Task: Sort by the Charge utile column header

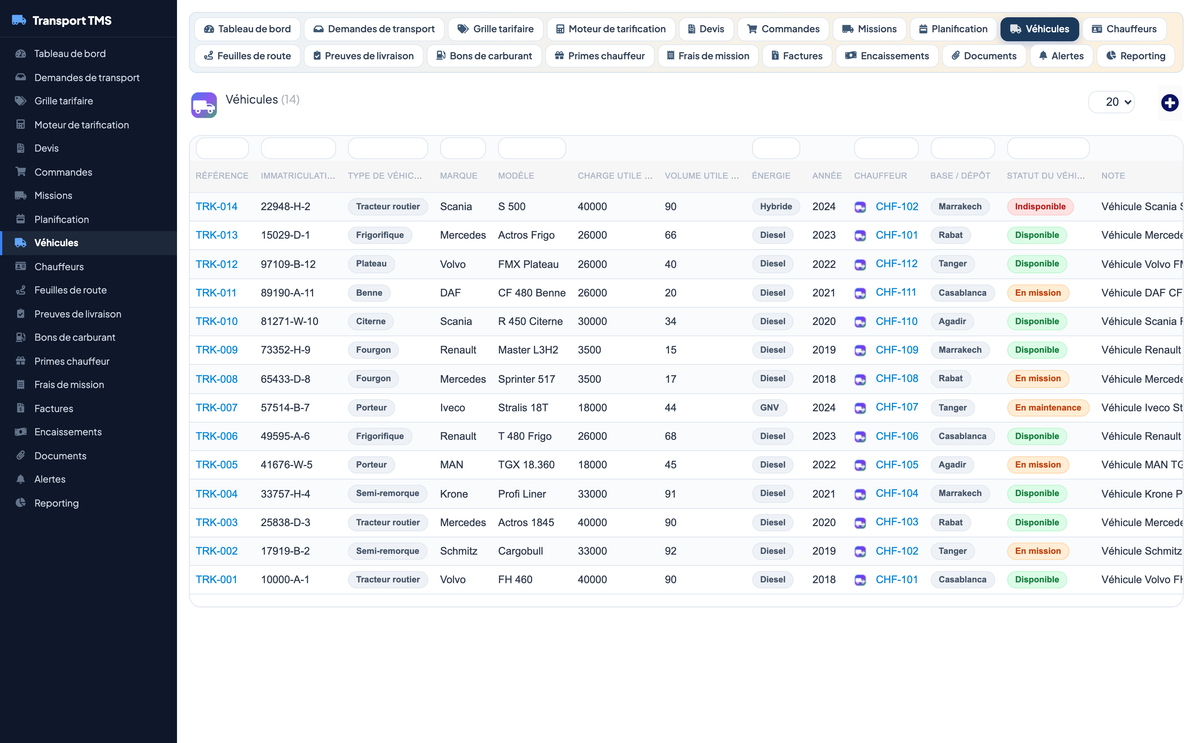Action: pos(615,176)
